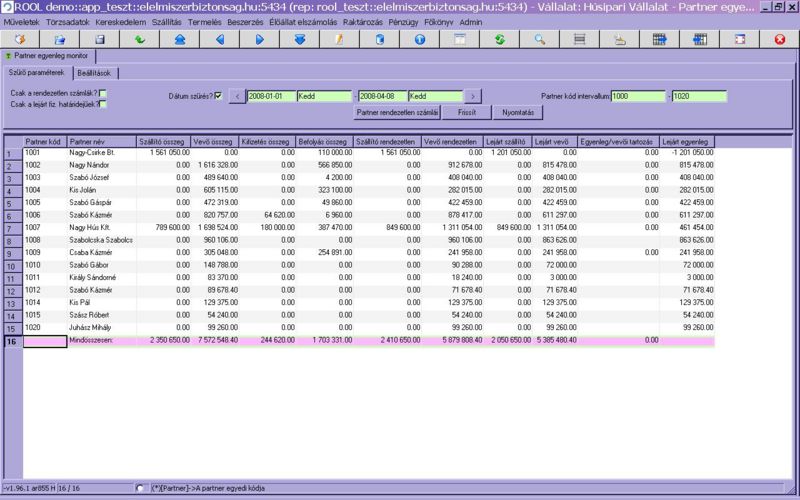Click the start date field 2008-01-01
800x500 pixels.
pyautogui.click(x=271, y=97)
